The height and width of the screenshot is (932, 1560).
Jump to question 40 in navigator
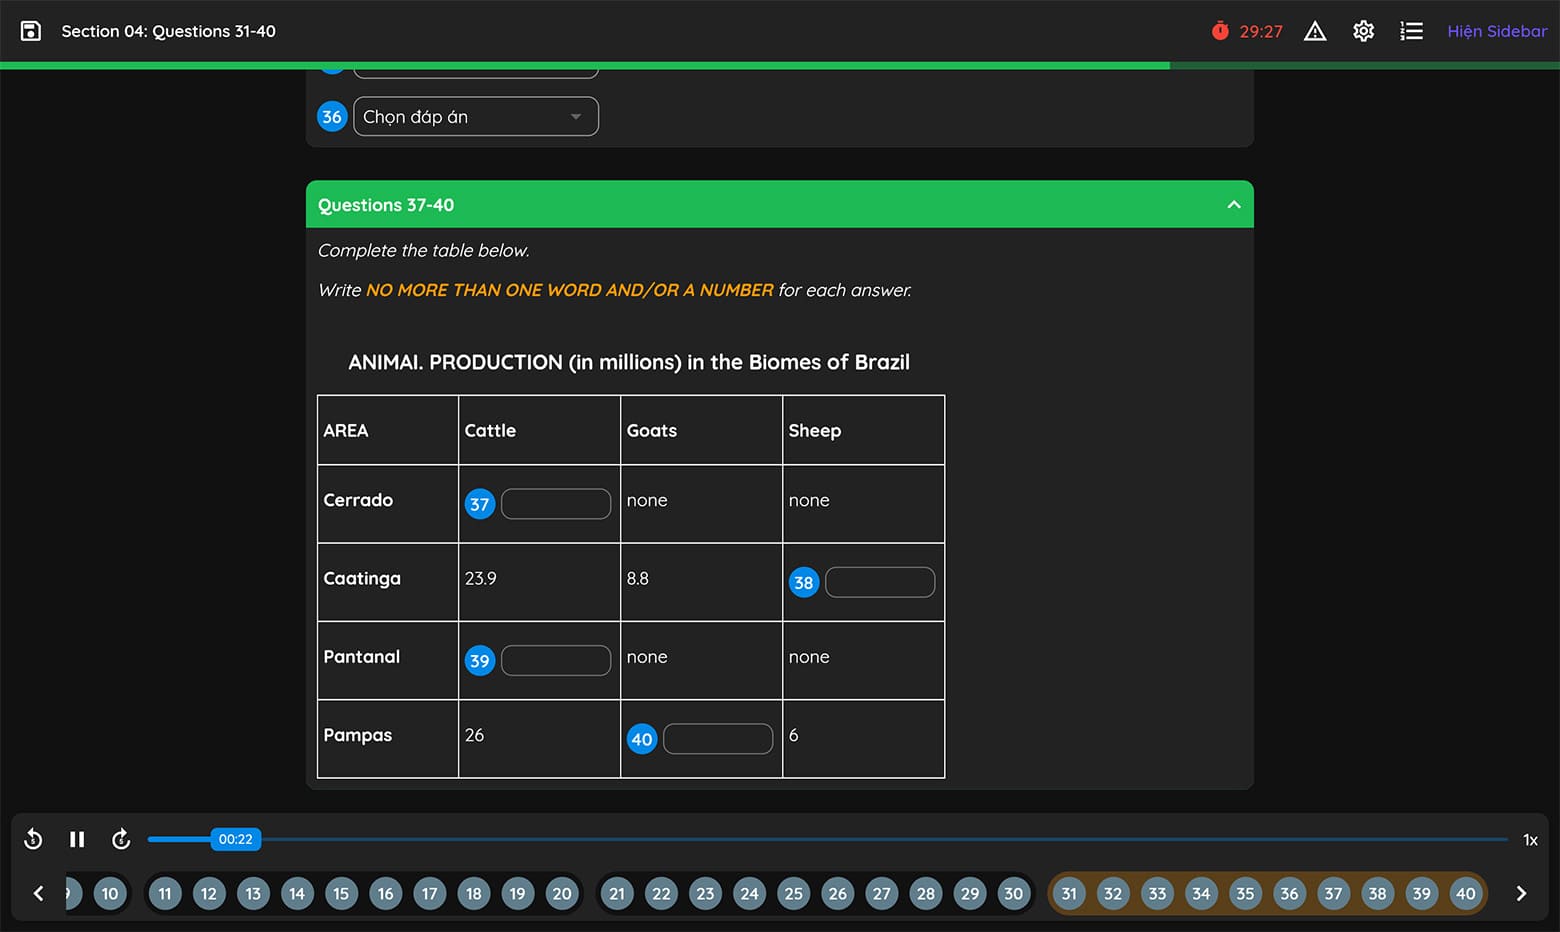pos(1465,893)
